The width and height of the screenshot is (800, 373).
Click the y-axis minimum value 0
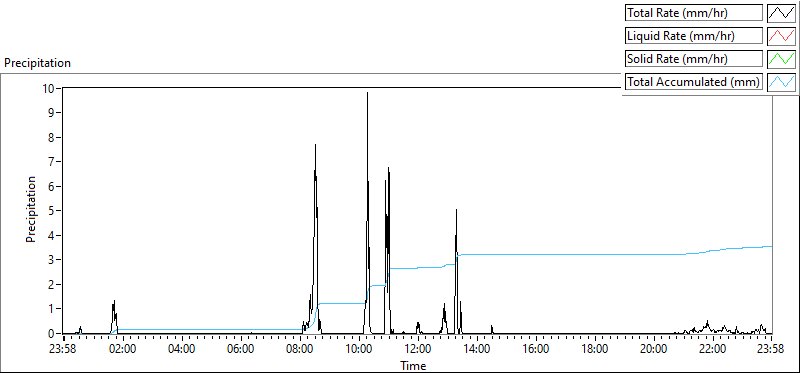(51, 333)
